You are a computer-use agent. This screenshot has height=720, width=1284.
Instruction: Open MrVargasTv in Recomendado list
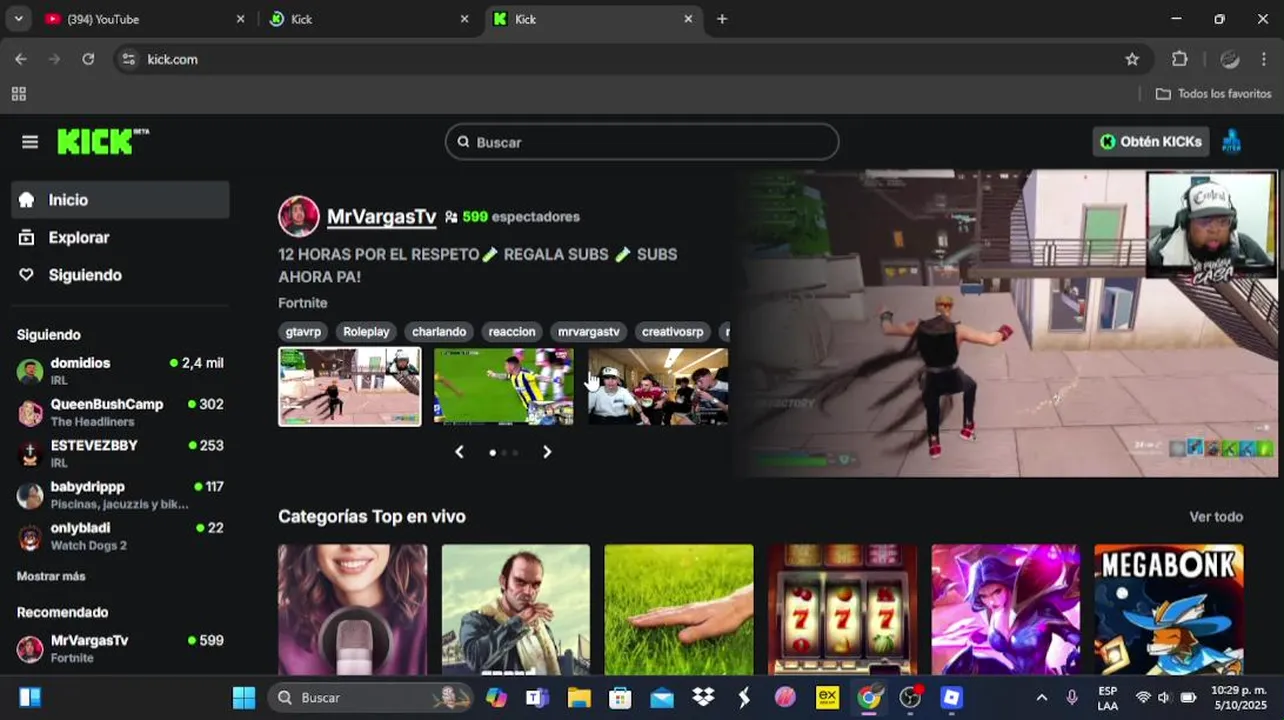120,648
